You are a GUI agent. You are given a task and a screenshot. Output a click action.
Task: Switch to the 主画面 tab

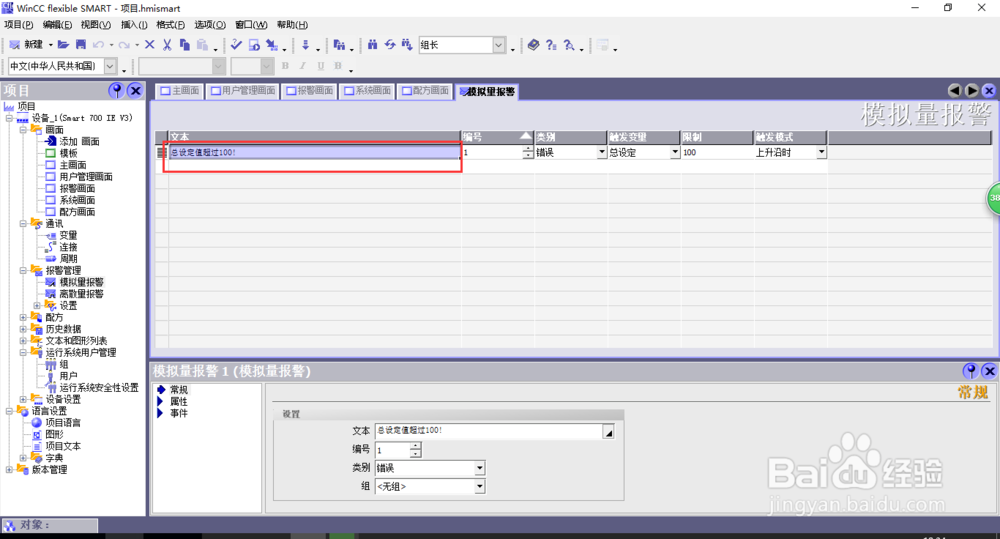click(x=180, y=91)
